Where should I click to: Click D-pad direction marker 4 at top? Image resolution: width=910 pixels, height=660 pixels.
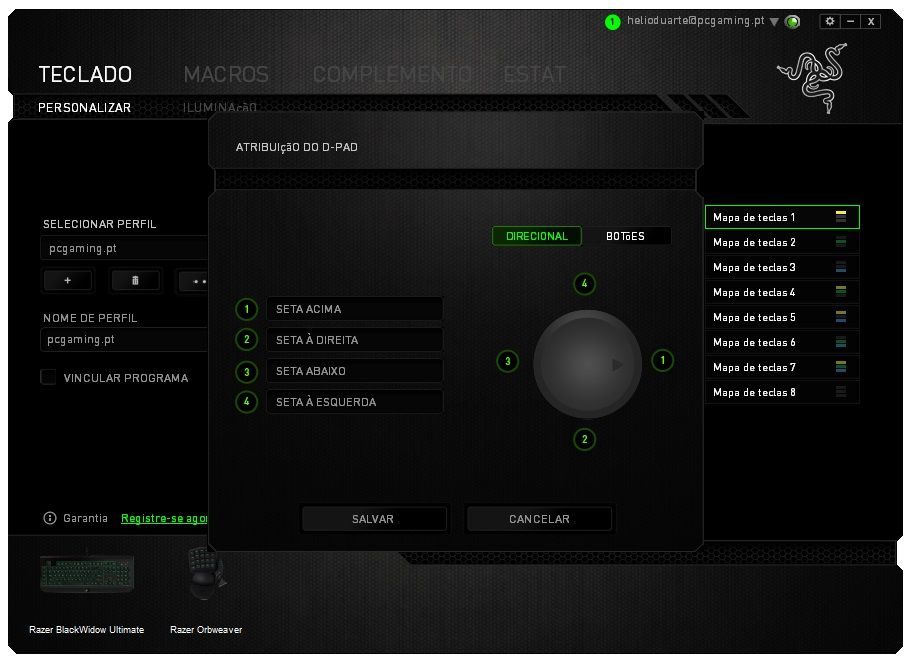click(x=585, y=284)
